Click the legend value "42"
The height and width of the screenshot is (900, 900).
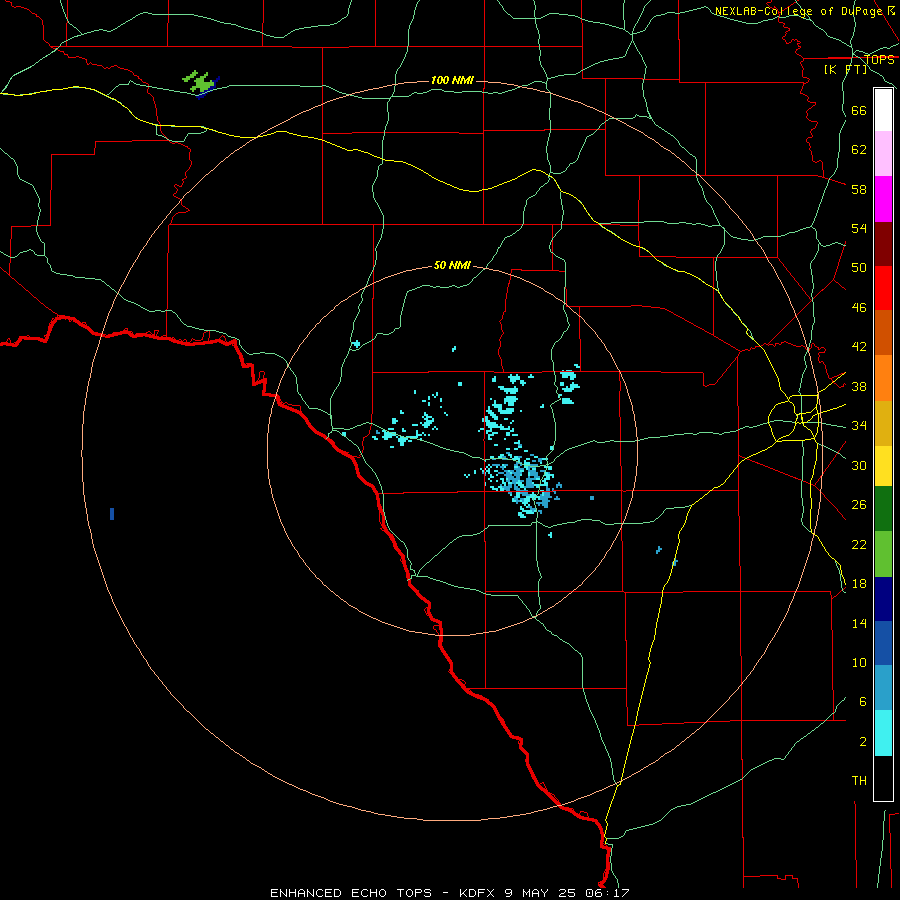pyautogui.click(x=859, y=347)
